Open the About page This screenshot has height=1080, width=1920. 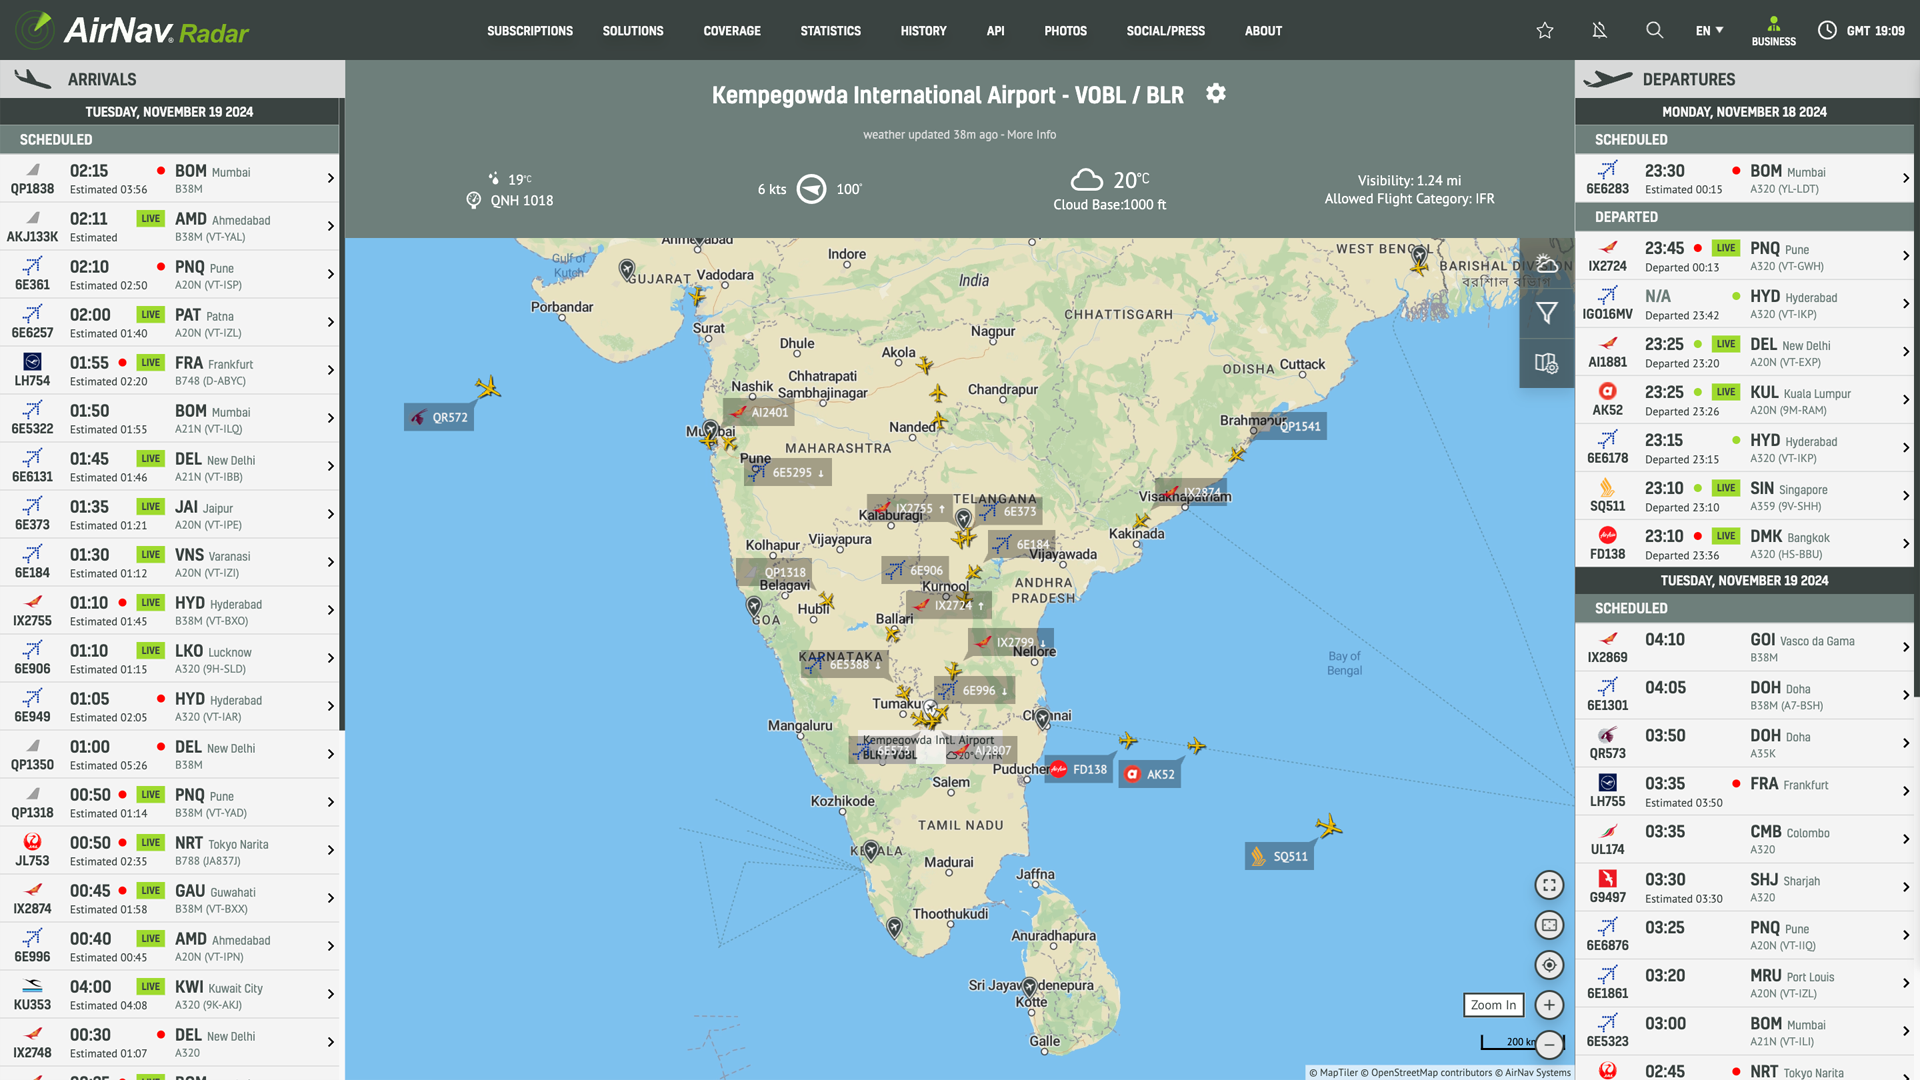(x=1263, y=31)
